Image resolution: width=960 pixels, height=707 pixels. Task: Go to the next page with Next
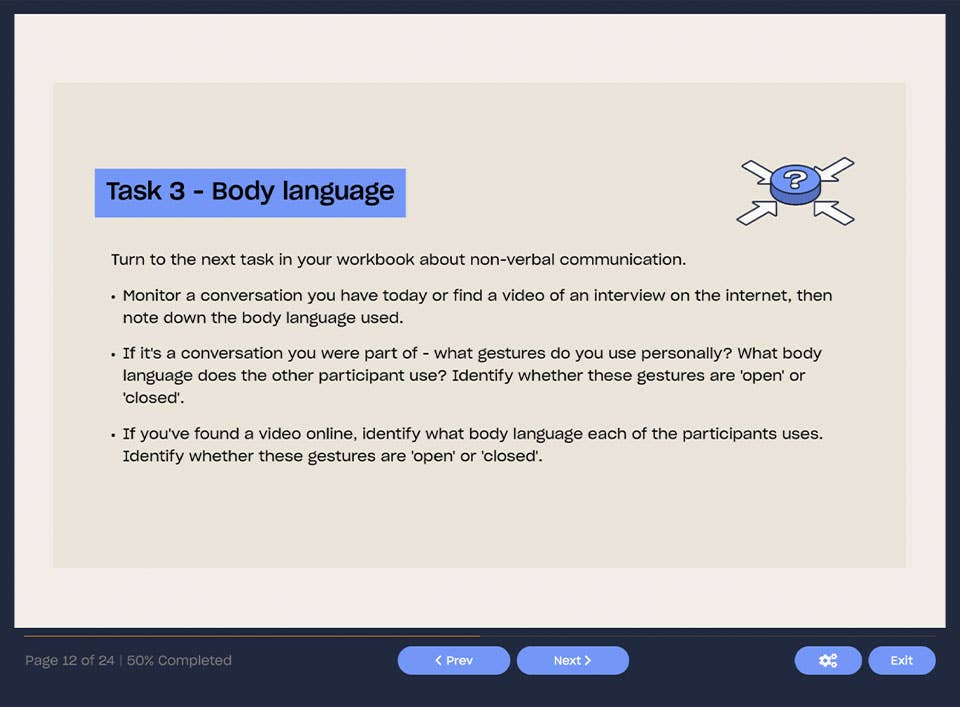(572, 660)
